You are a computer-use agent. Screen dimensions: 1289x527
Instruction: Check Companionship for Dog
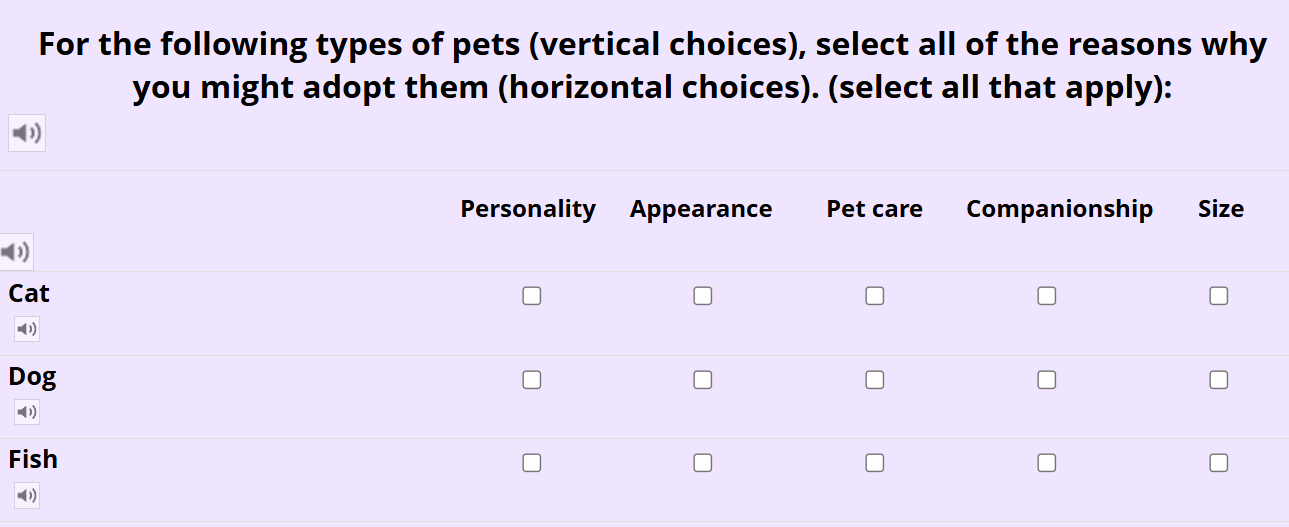point(1047,380)
